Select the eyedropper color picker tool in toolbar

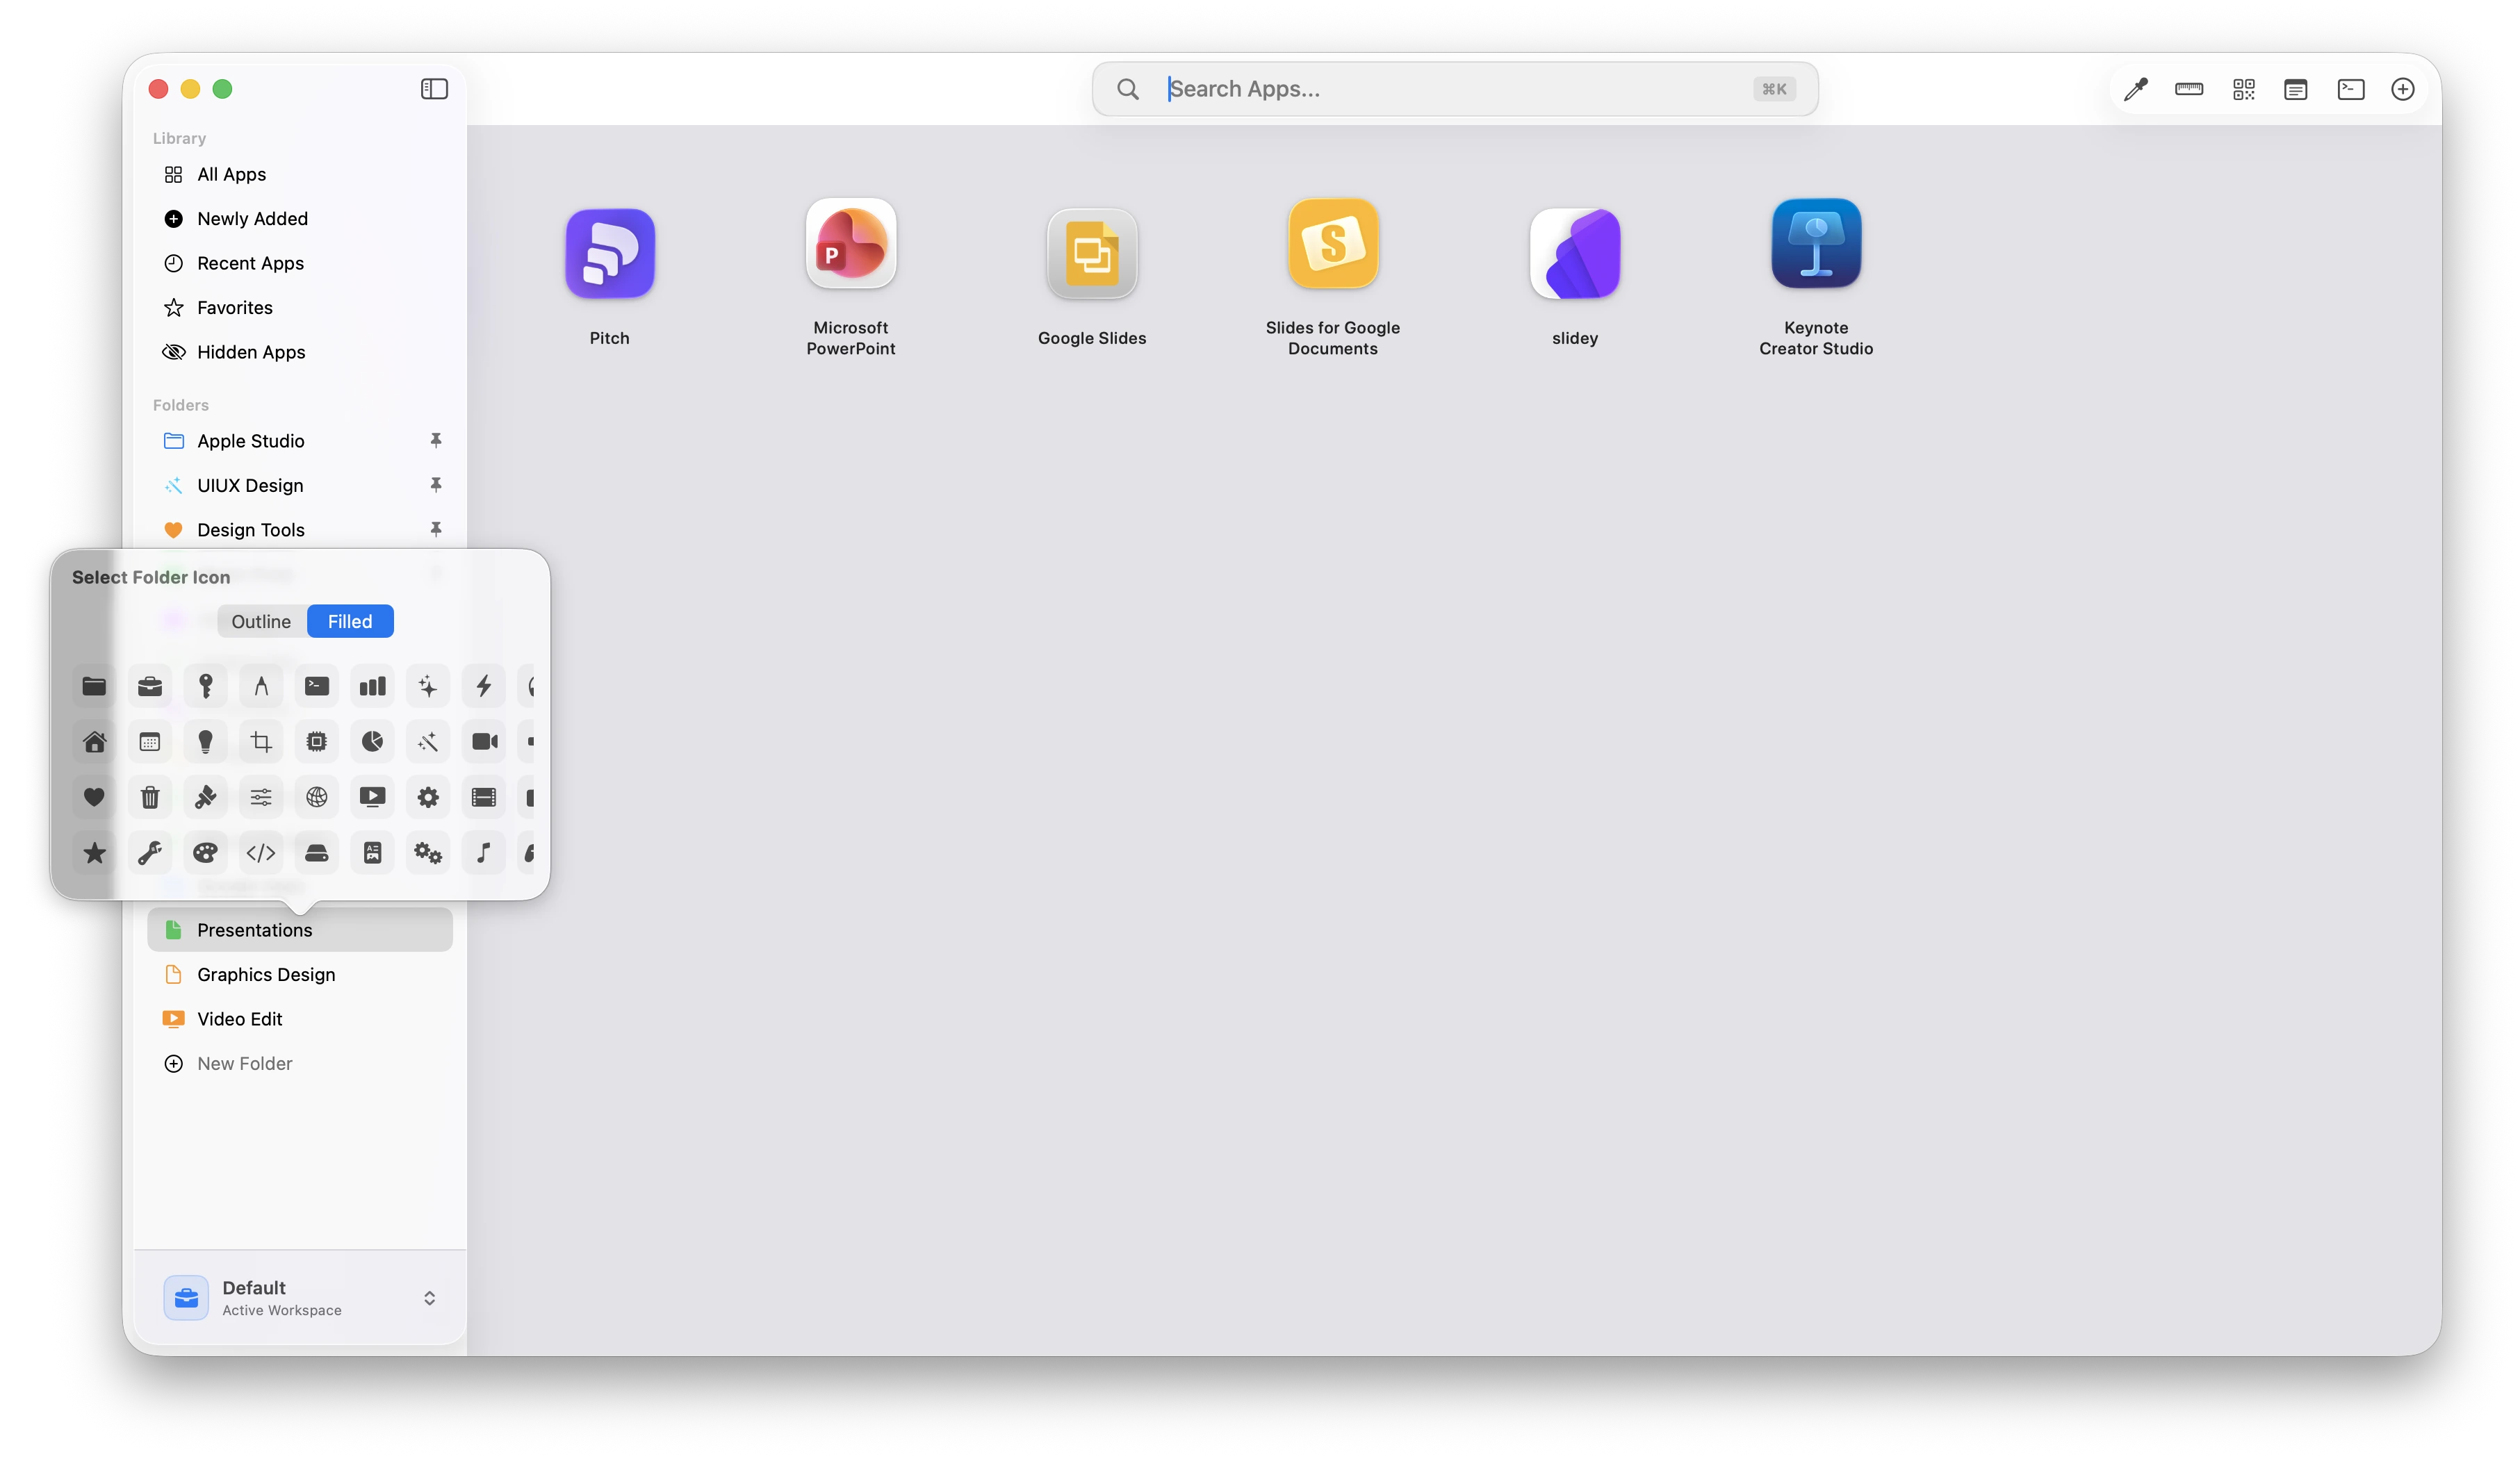tap(2135, 89)
